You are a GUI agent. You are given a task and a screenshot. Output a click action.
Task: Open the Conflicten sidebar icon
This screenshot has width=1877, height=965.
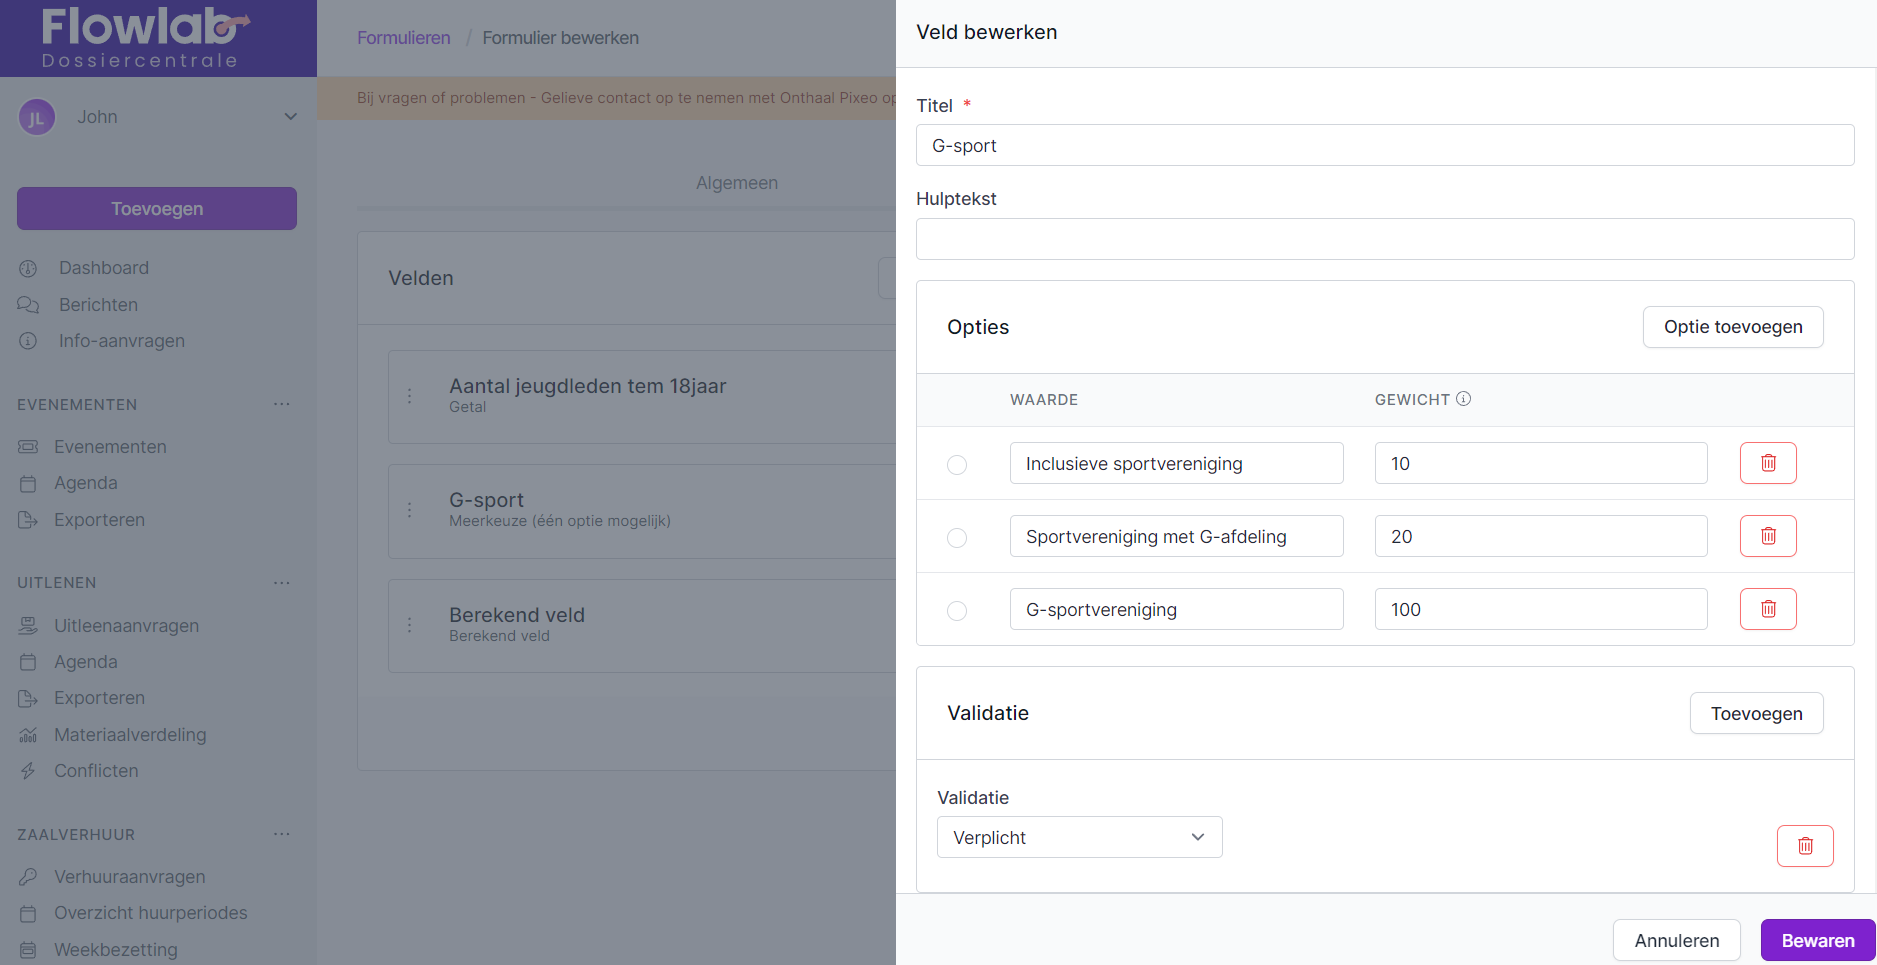coord(28,771)
